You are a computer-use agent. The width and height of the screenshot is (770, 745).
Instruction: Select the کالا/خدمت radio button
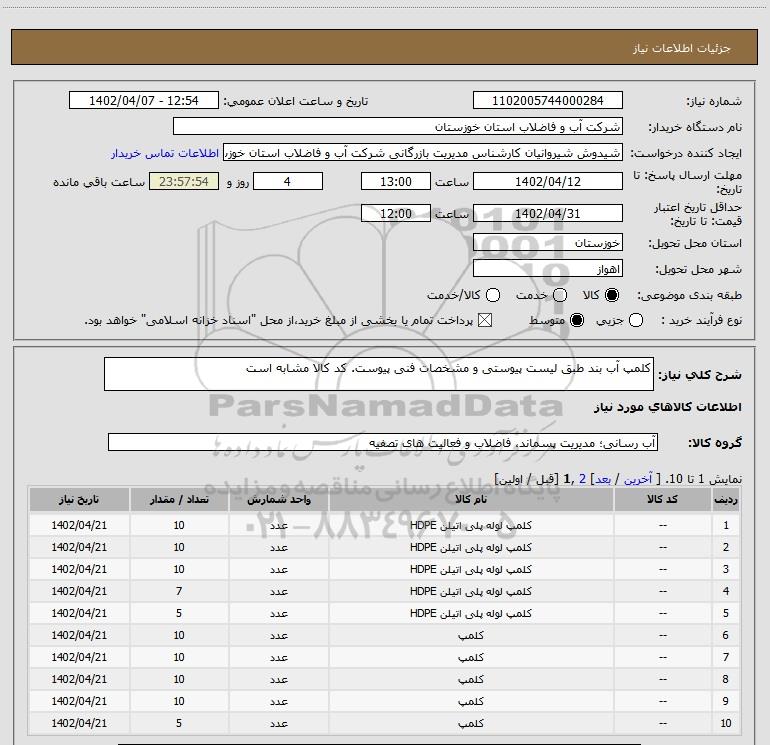493,295
